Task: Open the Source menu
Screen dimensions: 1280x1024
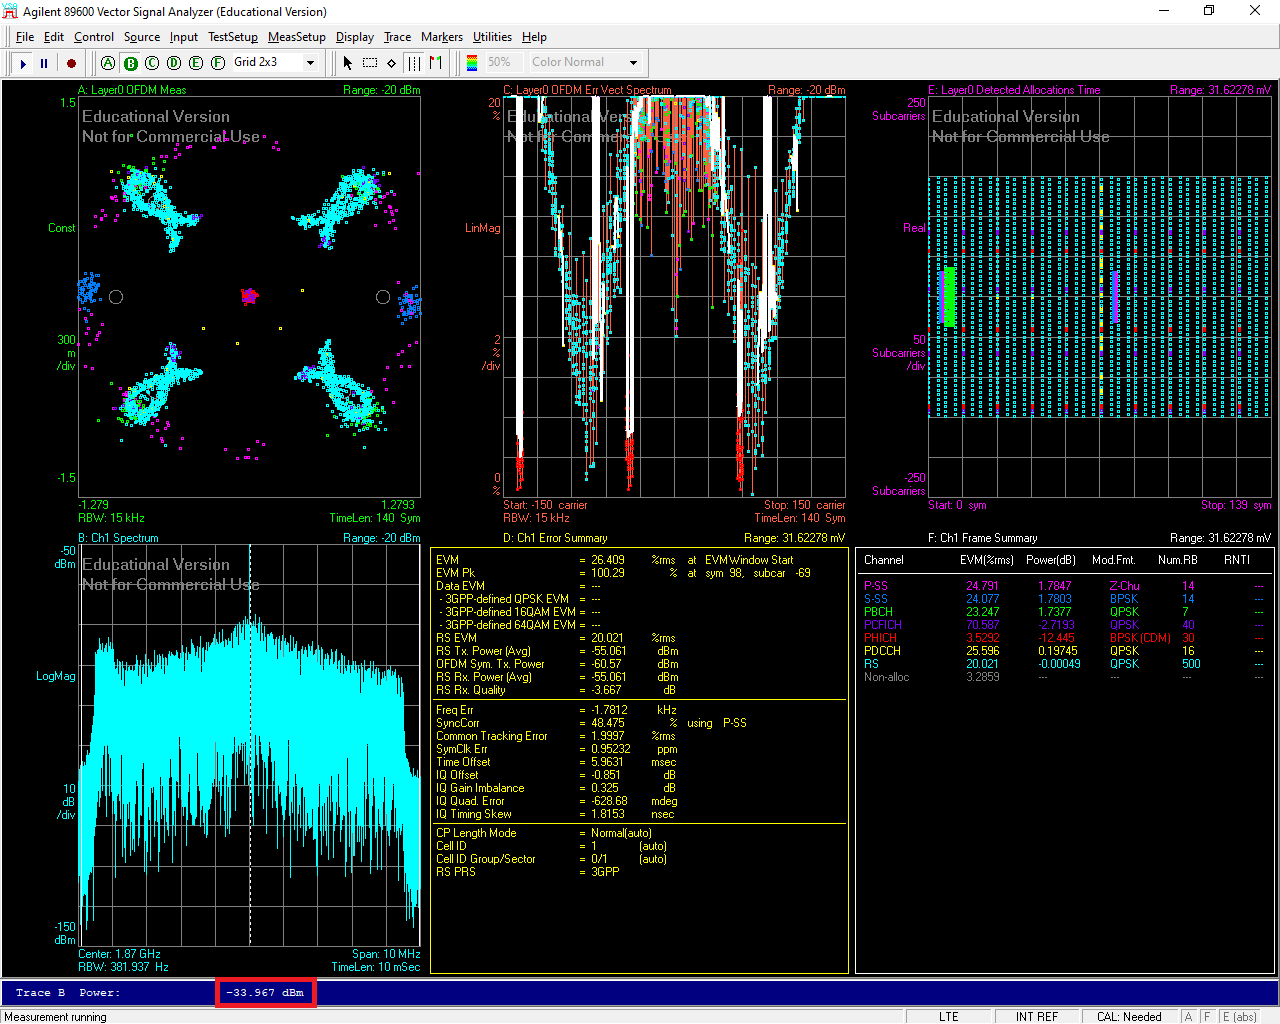Action: tap(142, 37)
